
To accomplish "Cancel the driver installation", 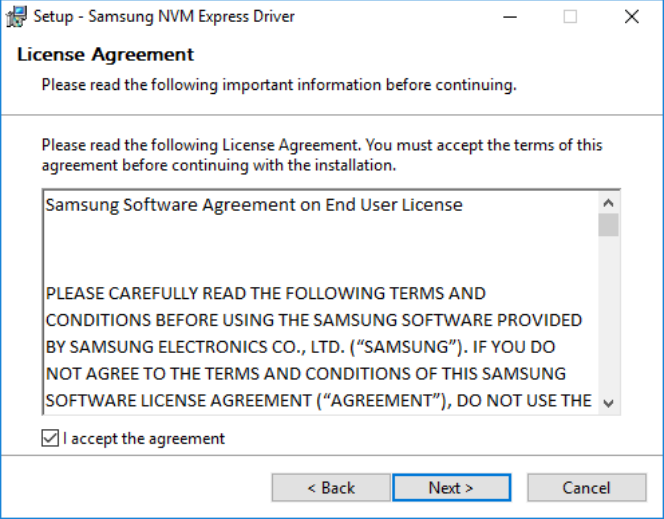I will point(587,488).
